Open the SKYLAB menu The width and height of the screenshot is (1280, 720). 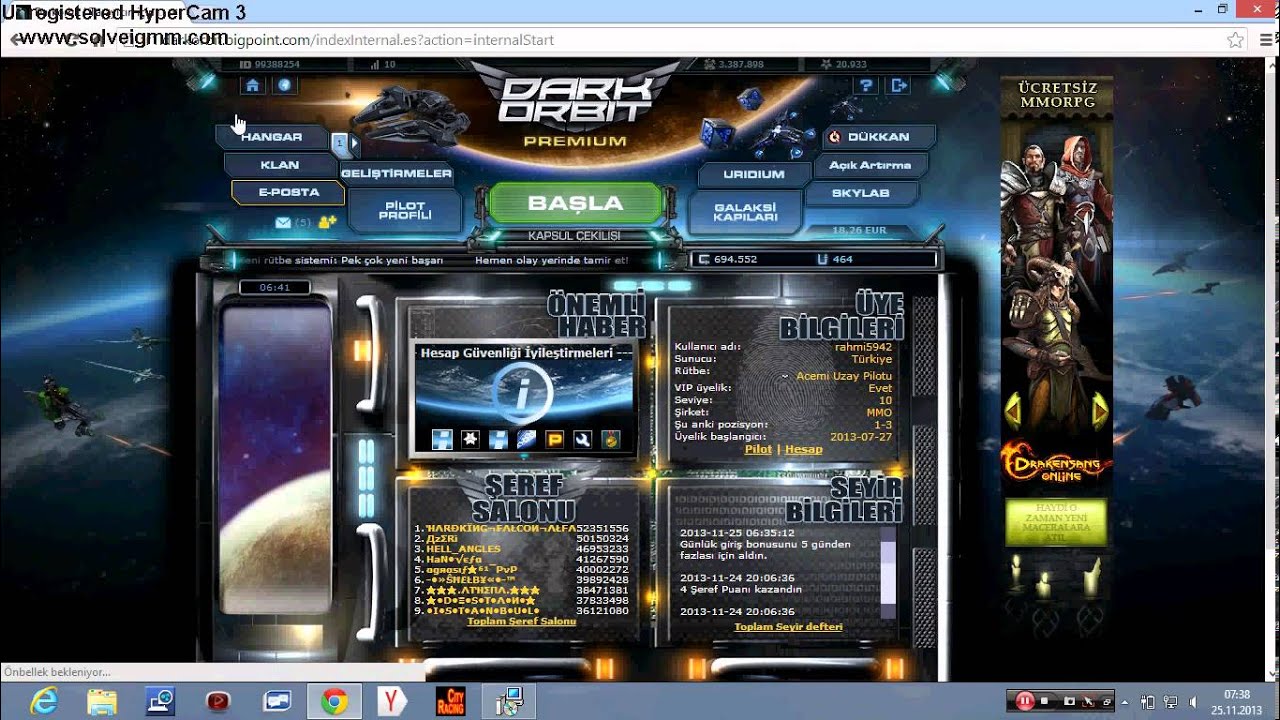tap(861, 193)
